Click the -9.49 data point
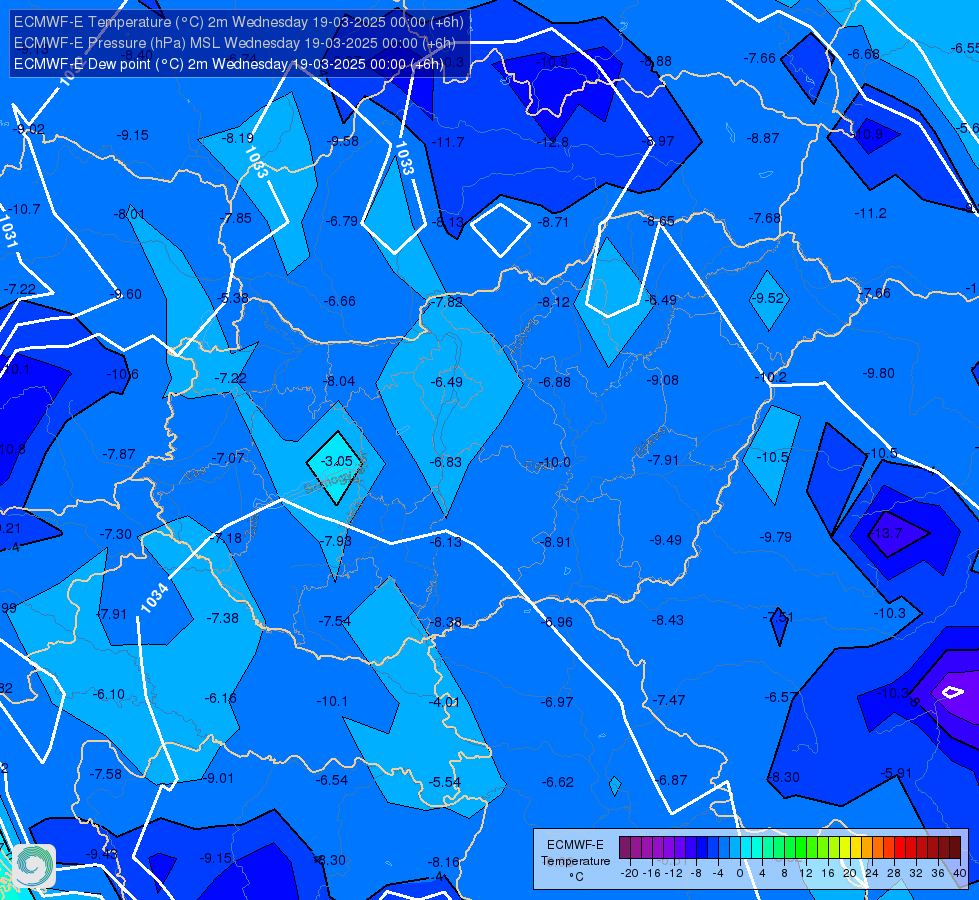Image resolution: width=979 pixels, height=900 pixels. pyautogui.click(x=665, y=540)
